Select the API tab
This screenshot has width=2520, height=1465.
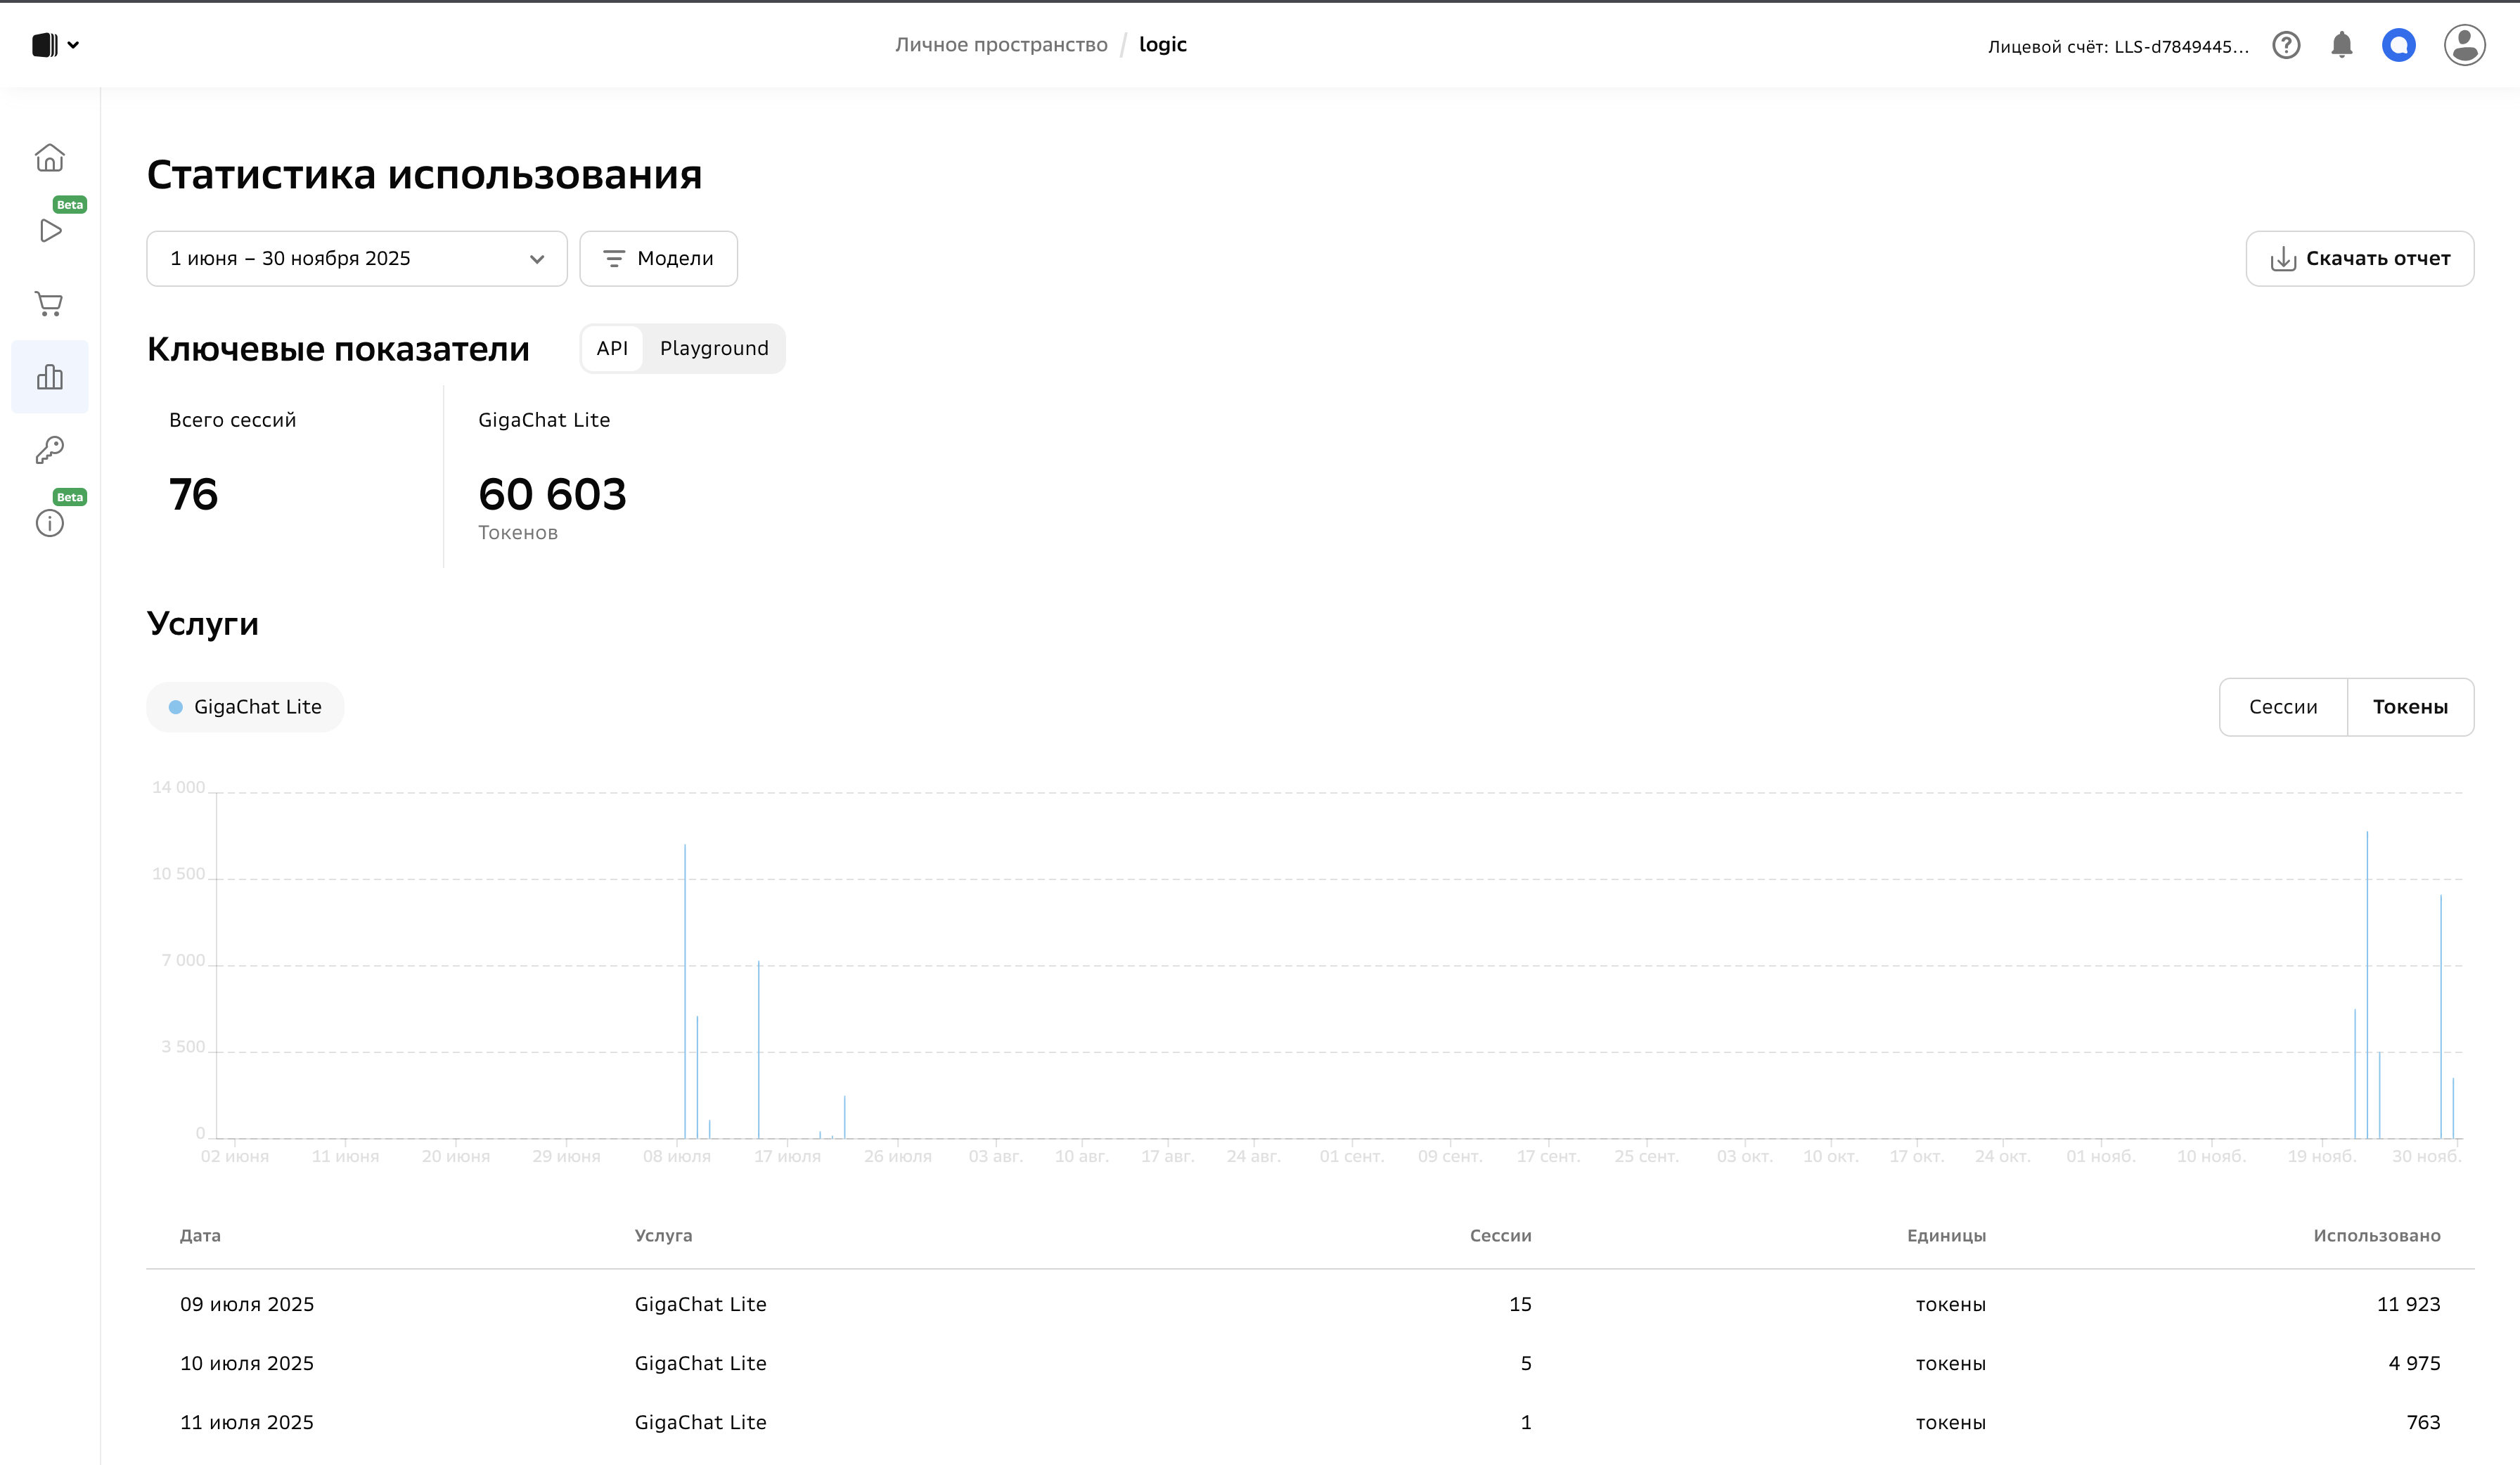point(611,348)
